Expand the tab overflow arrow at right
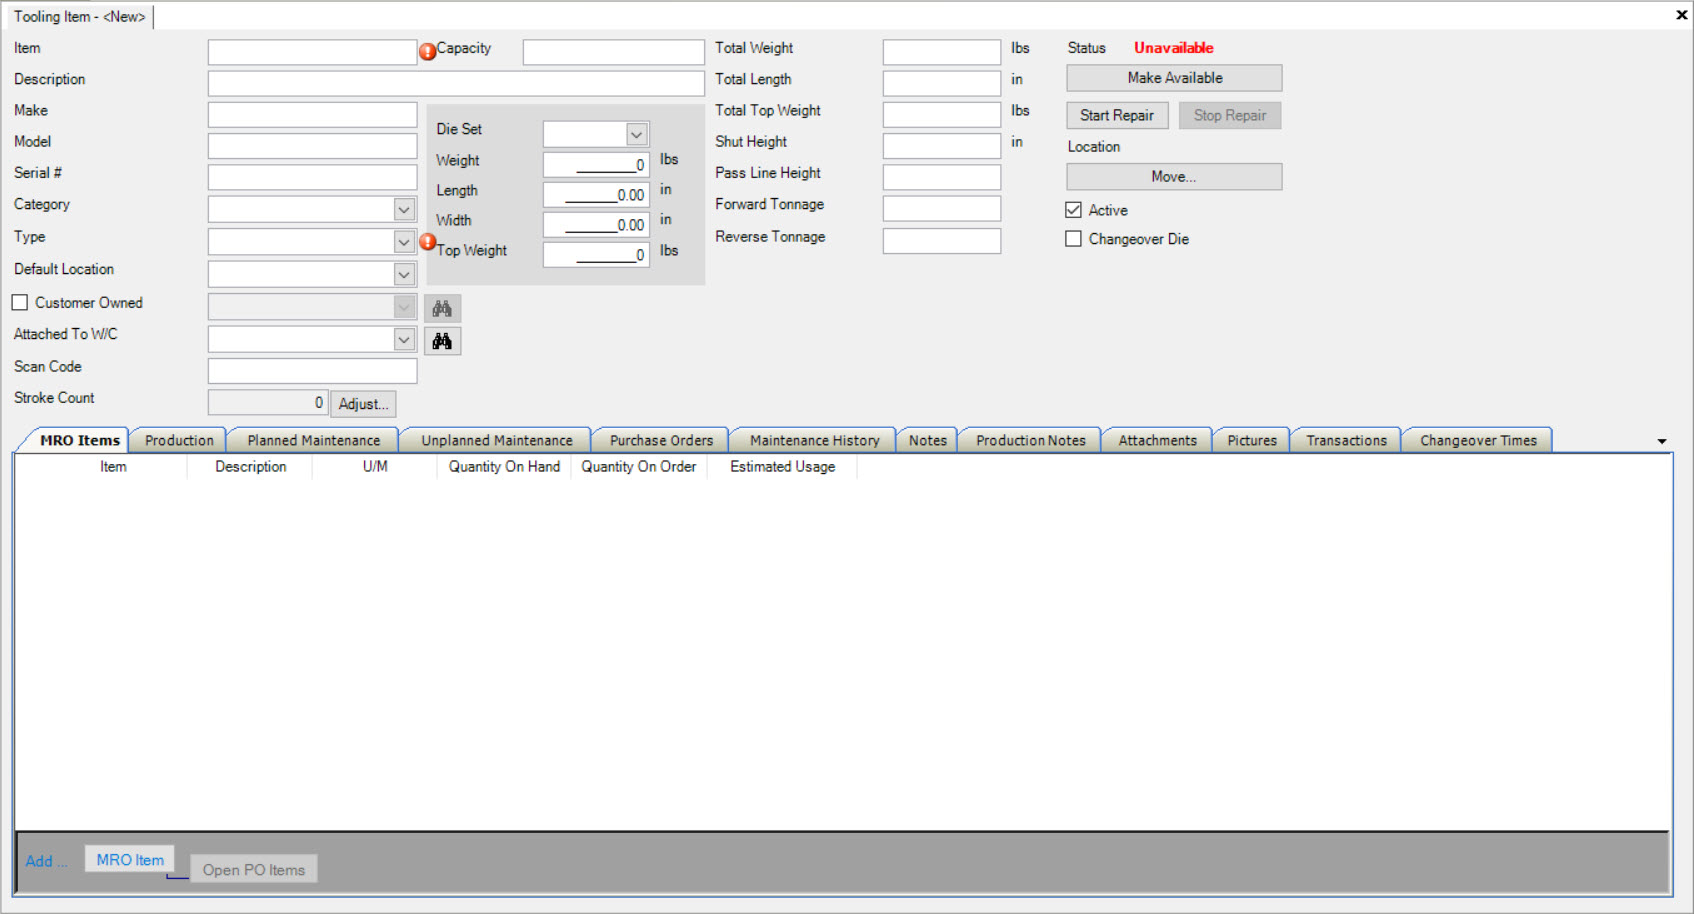 click(1662, 441)
